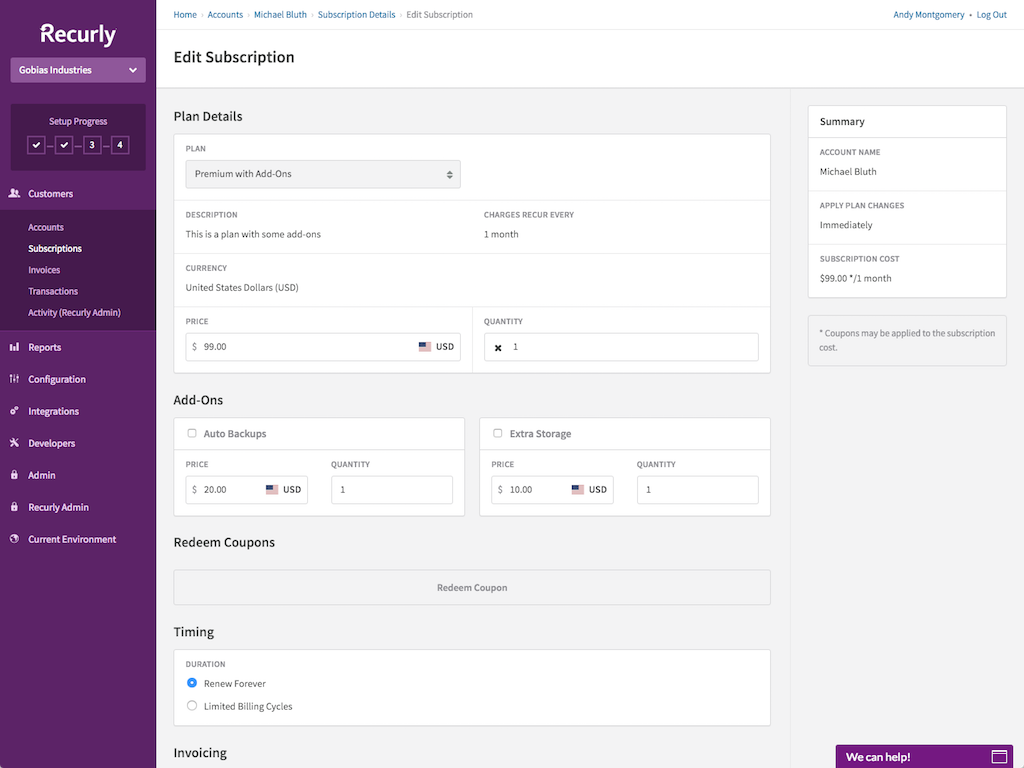This screenshot has width=1024, height=768.
Task: Click Extra Storage price field 10.00
Action: (552, 490)
